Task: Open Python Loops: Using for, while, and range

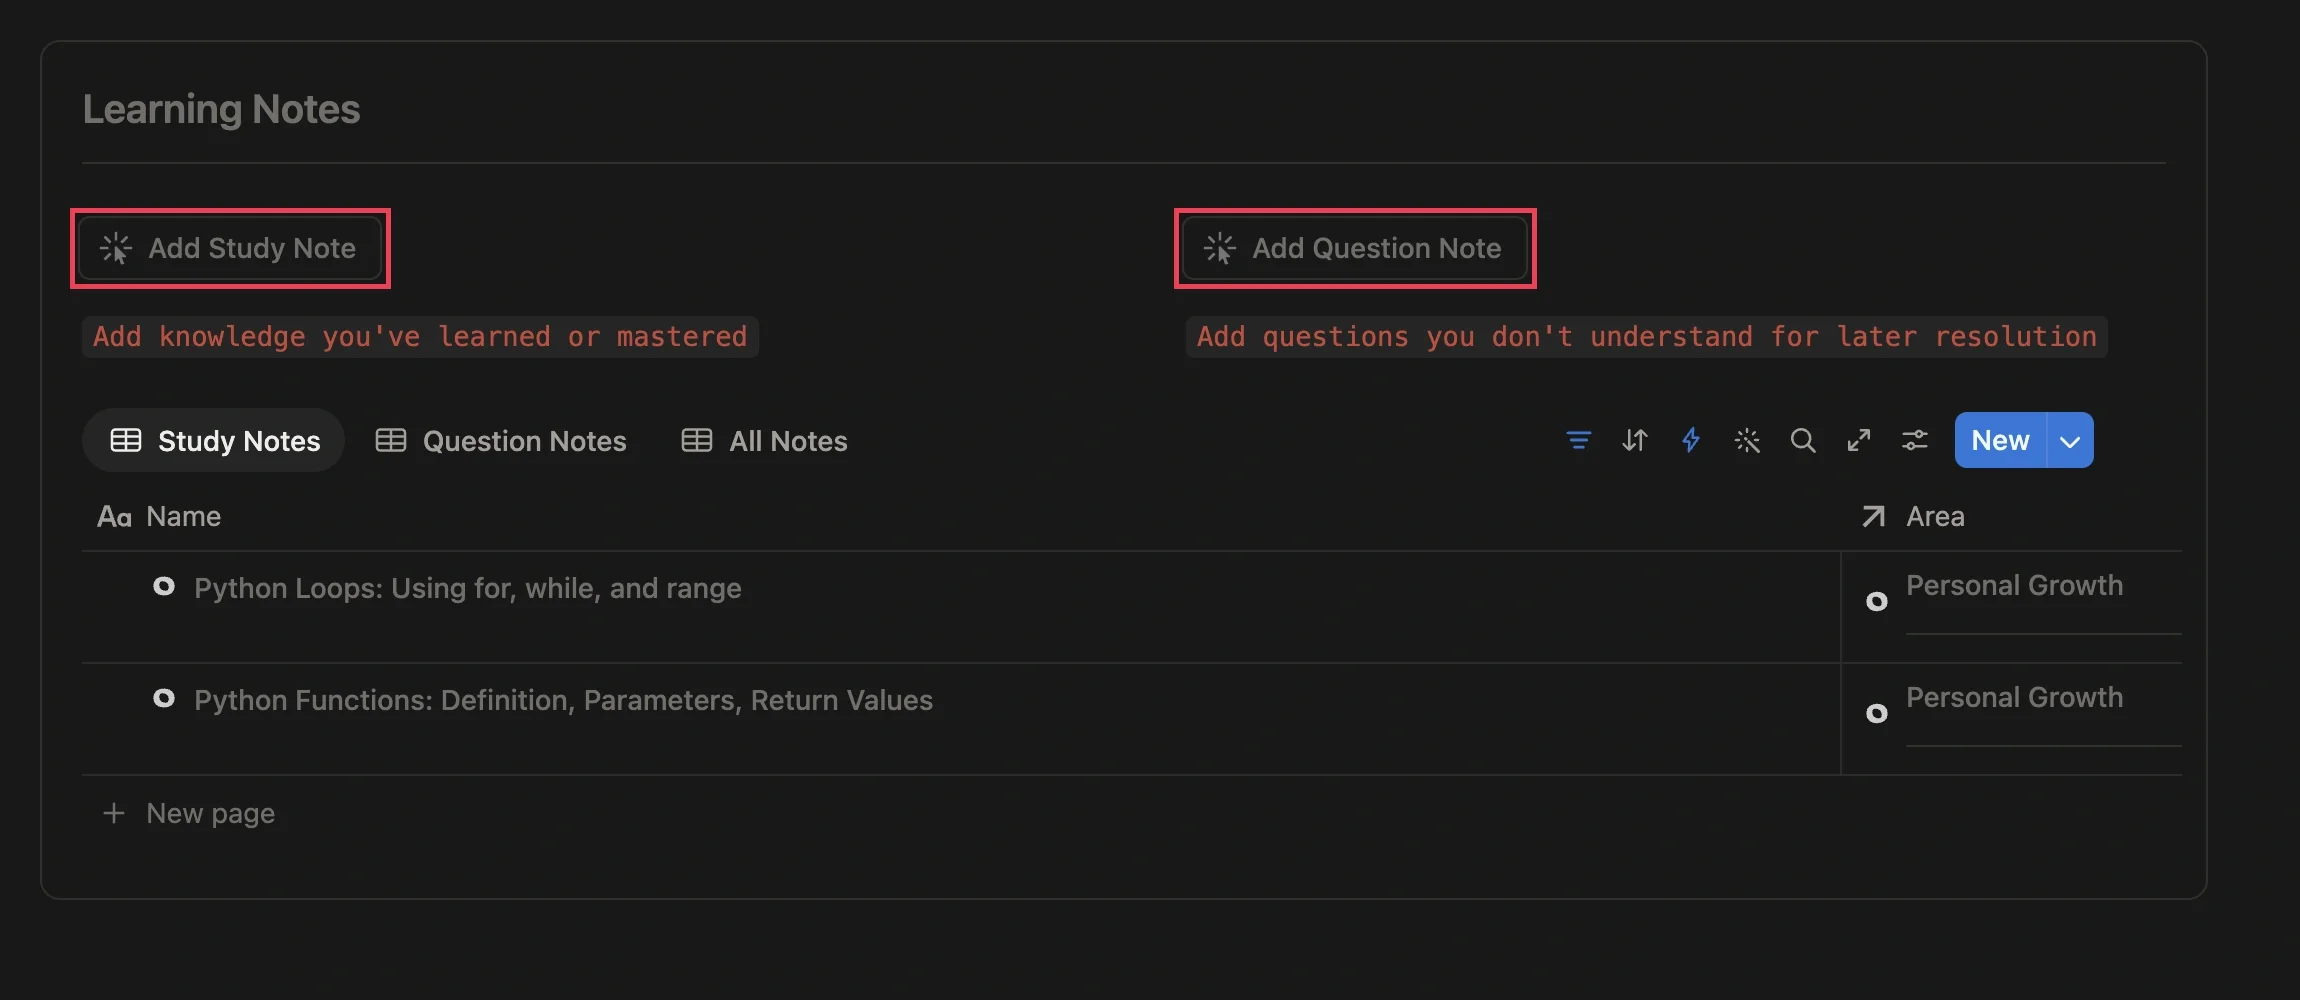Action: click(468, 588)
